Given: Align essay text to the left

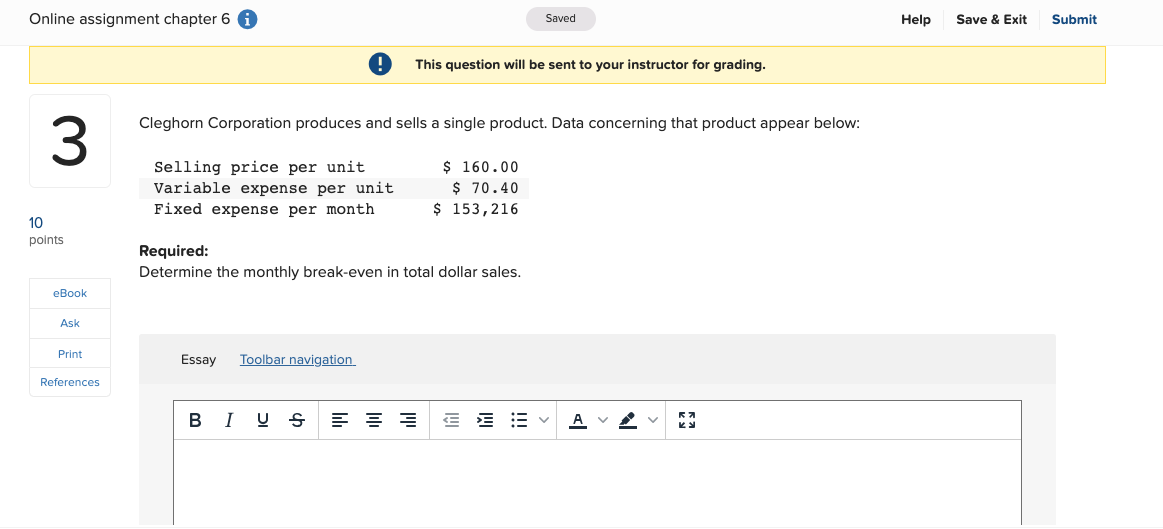Looking at the screenshot, I should pos(340,421).
